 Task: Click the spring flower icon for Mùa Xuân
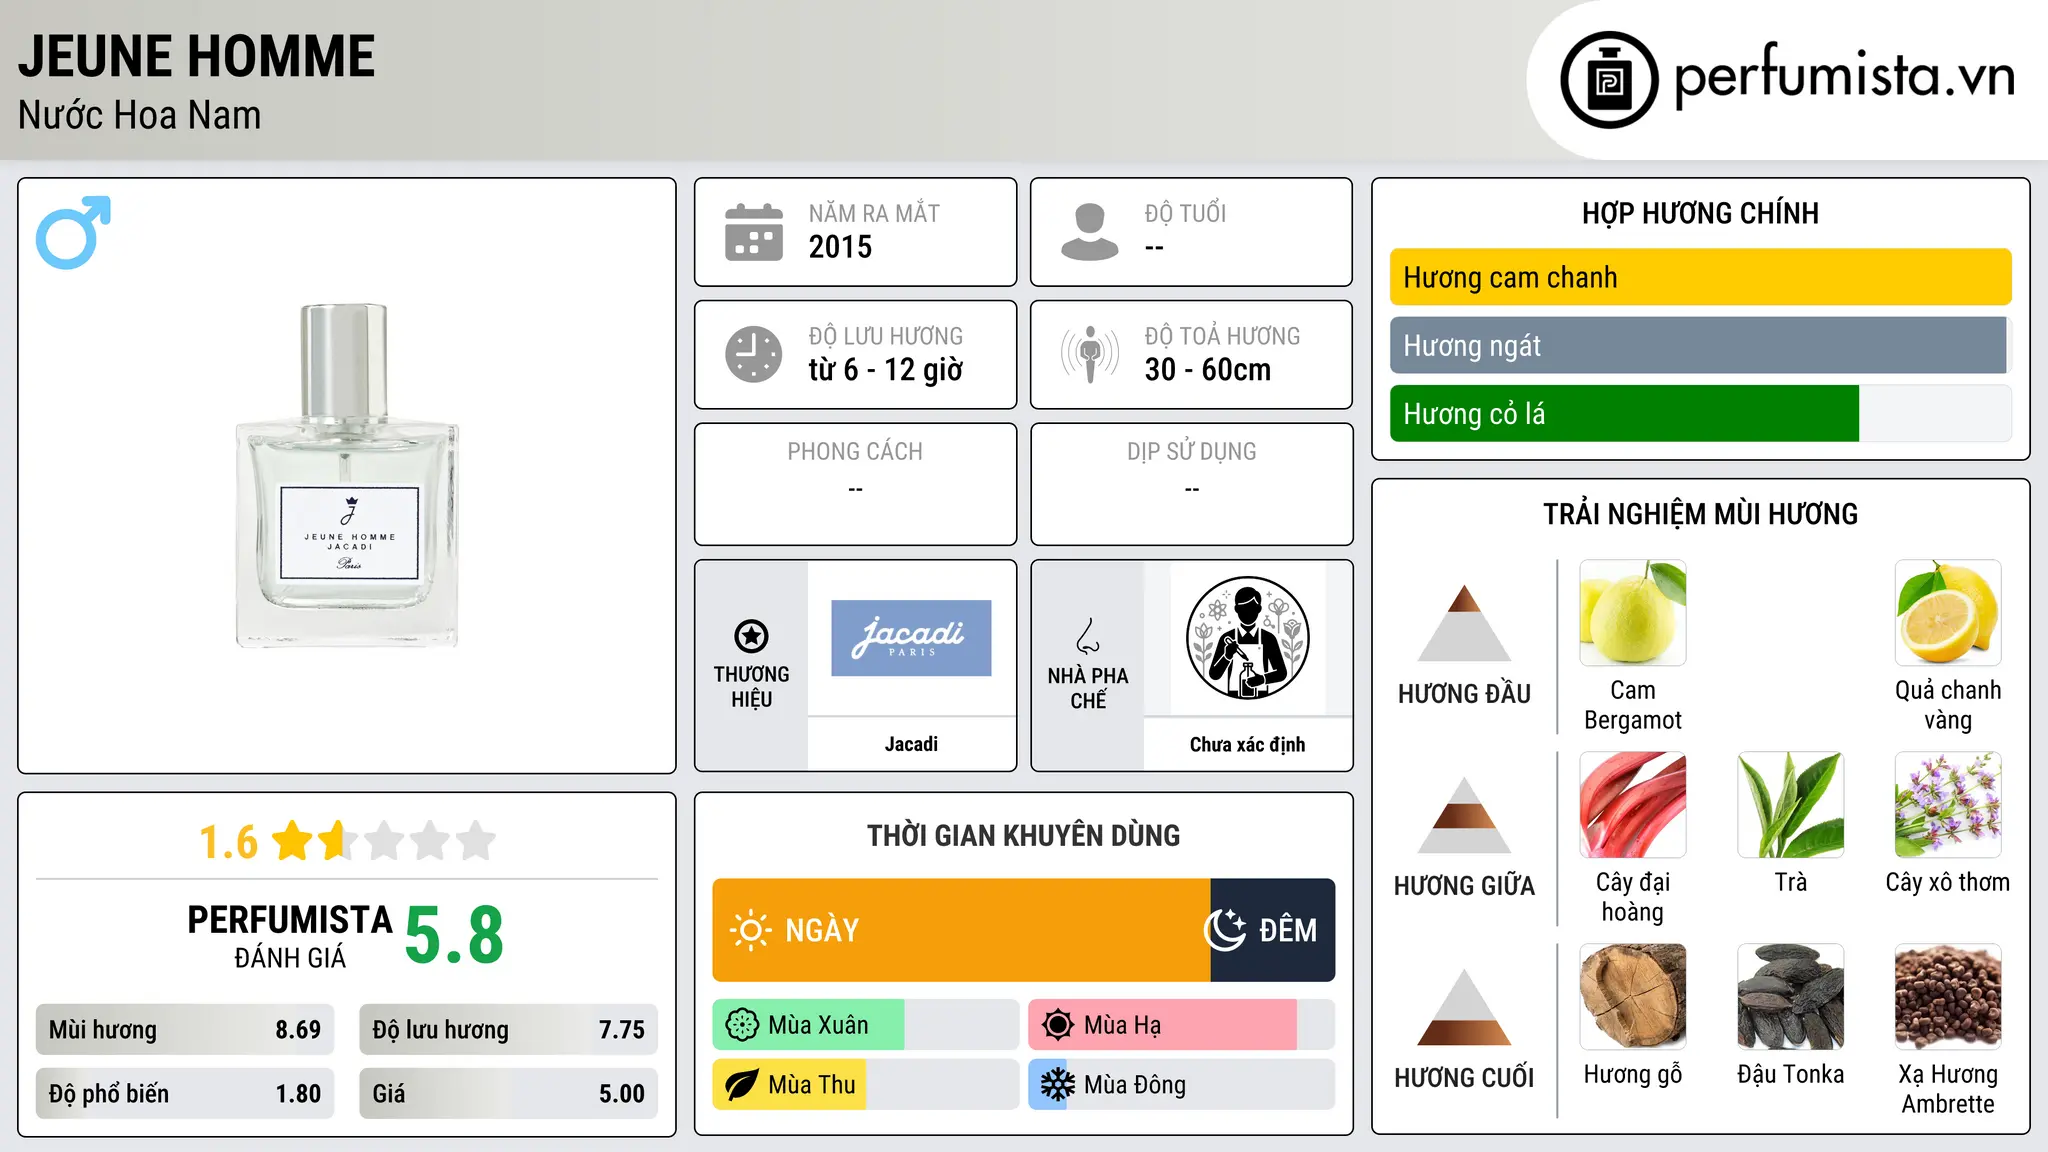[742, 1025]
